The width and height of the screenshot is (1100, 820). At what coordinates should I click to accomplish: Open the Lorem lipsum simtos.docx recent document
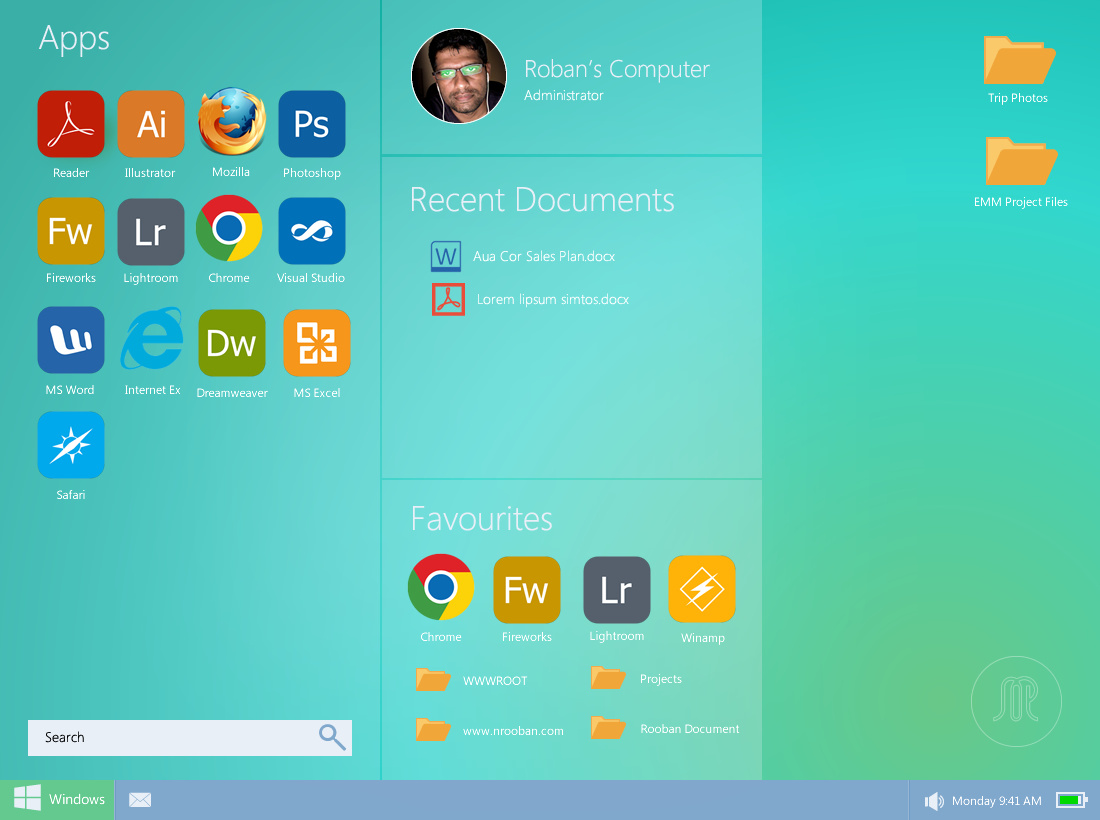point(551,300)
